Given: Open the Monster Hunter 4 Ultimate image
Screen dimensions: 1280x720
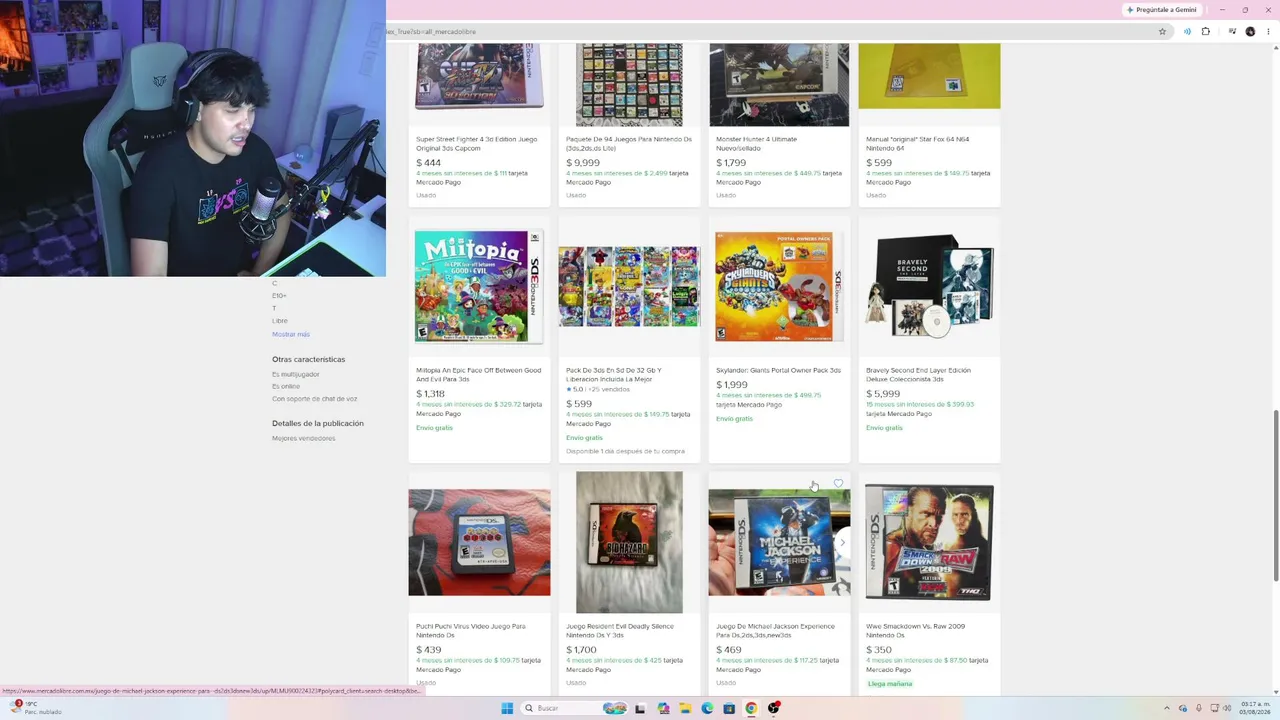Looking at the screenshot, I should pyautogui.click(x=779, y=85).
